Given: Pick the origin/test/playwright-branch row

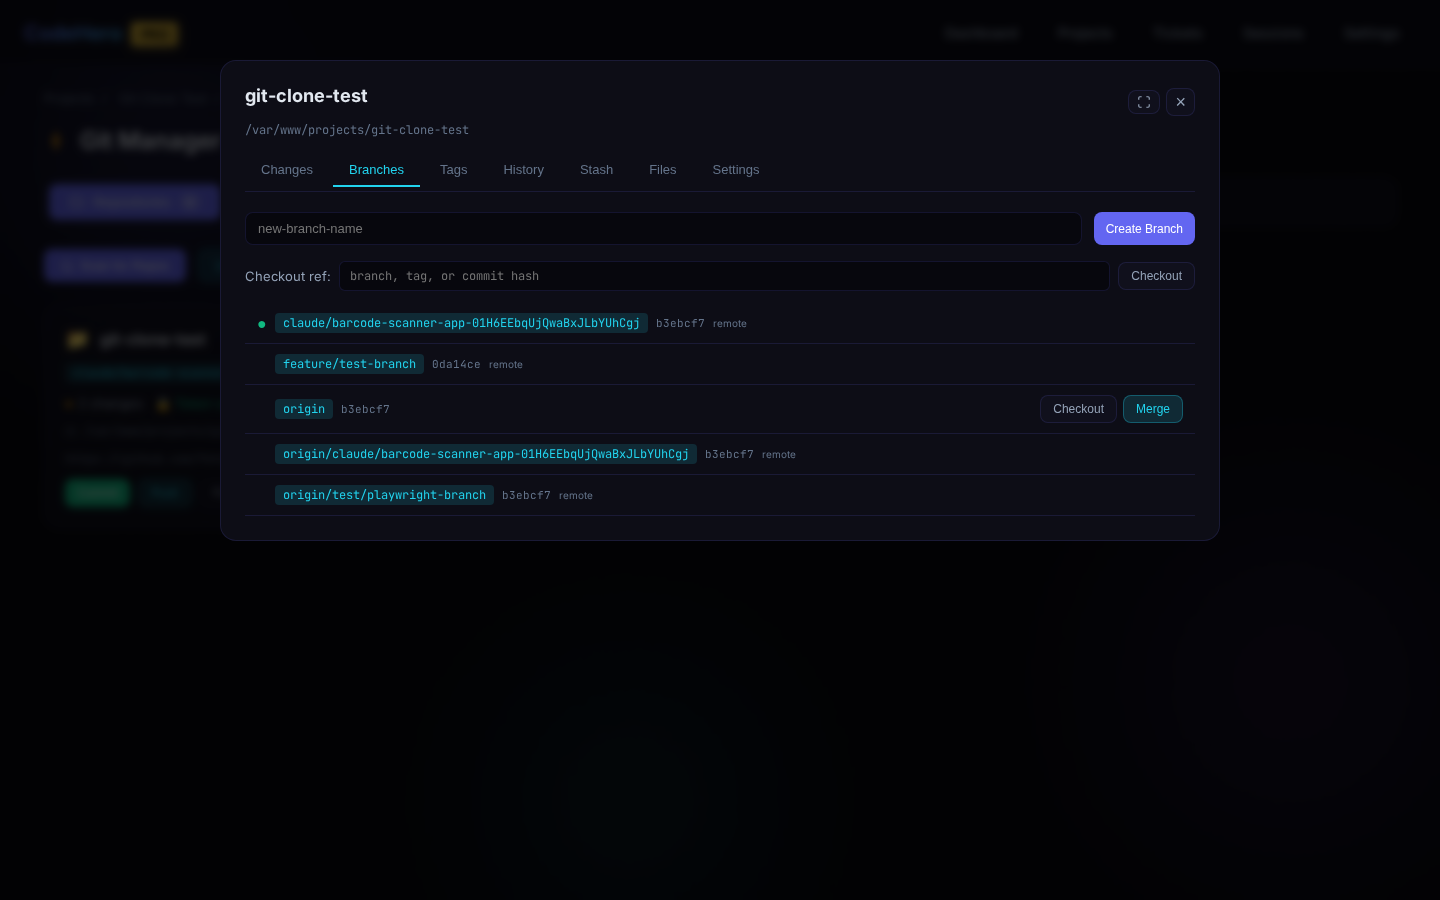Looking at the screenshot, I should pos(384,495).
